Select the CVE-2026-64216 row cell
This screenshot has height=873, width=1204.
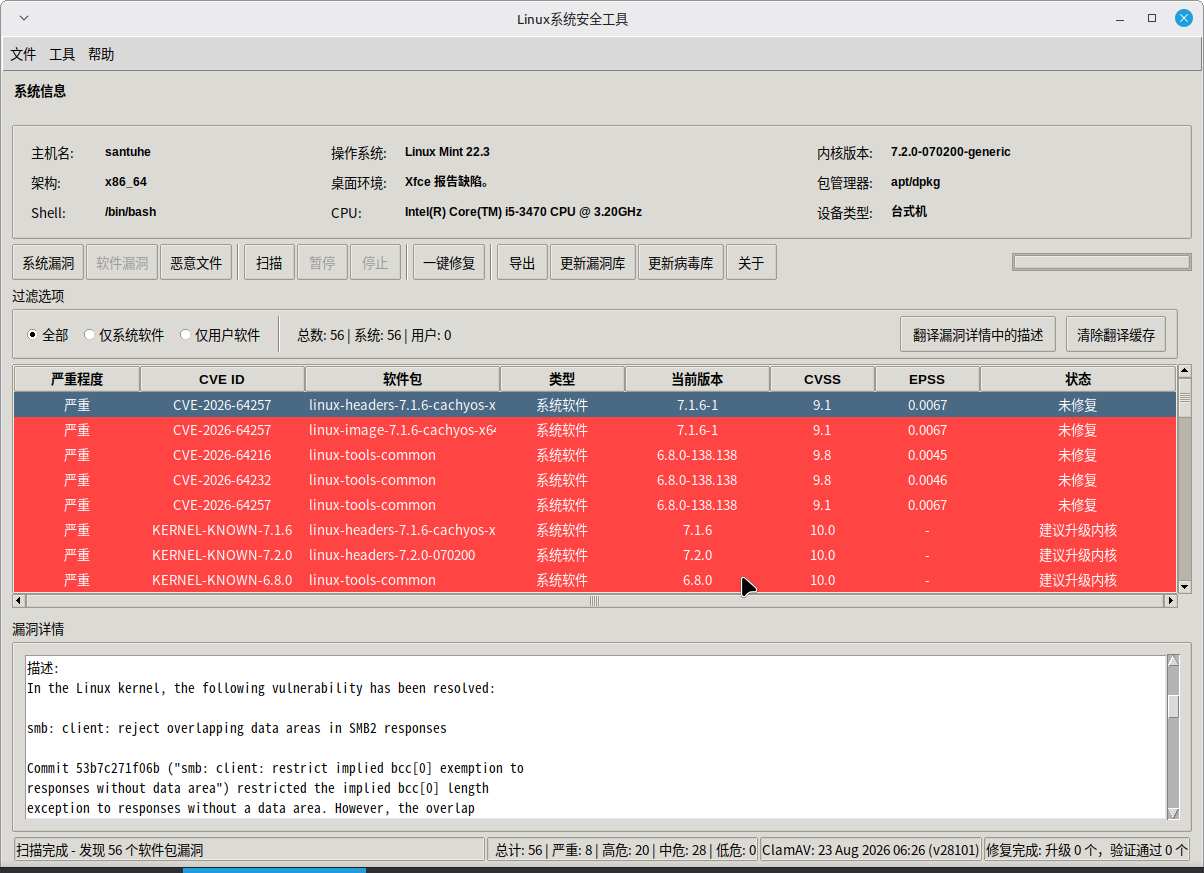222,455
